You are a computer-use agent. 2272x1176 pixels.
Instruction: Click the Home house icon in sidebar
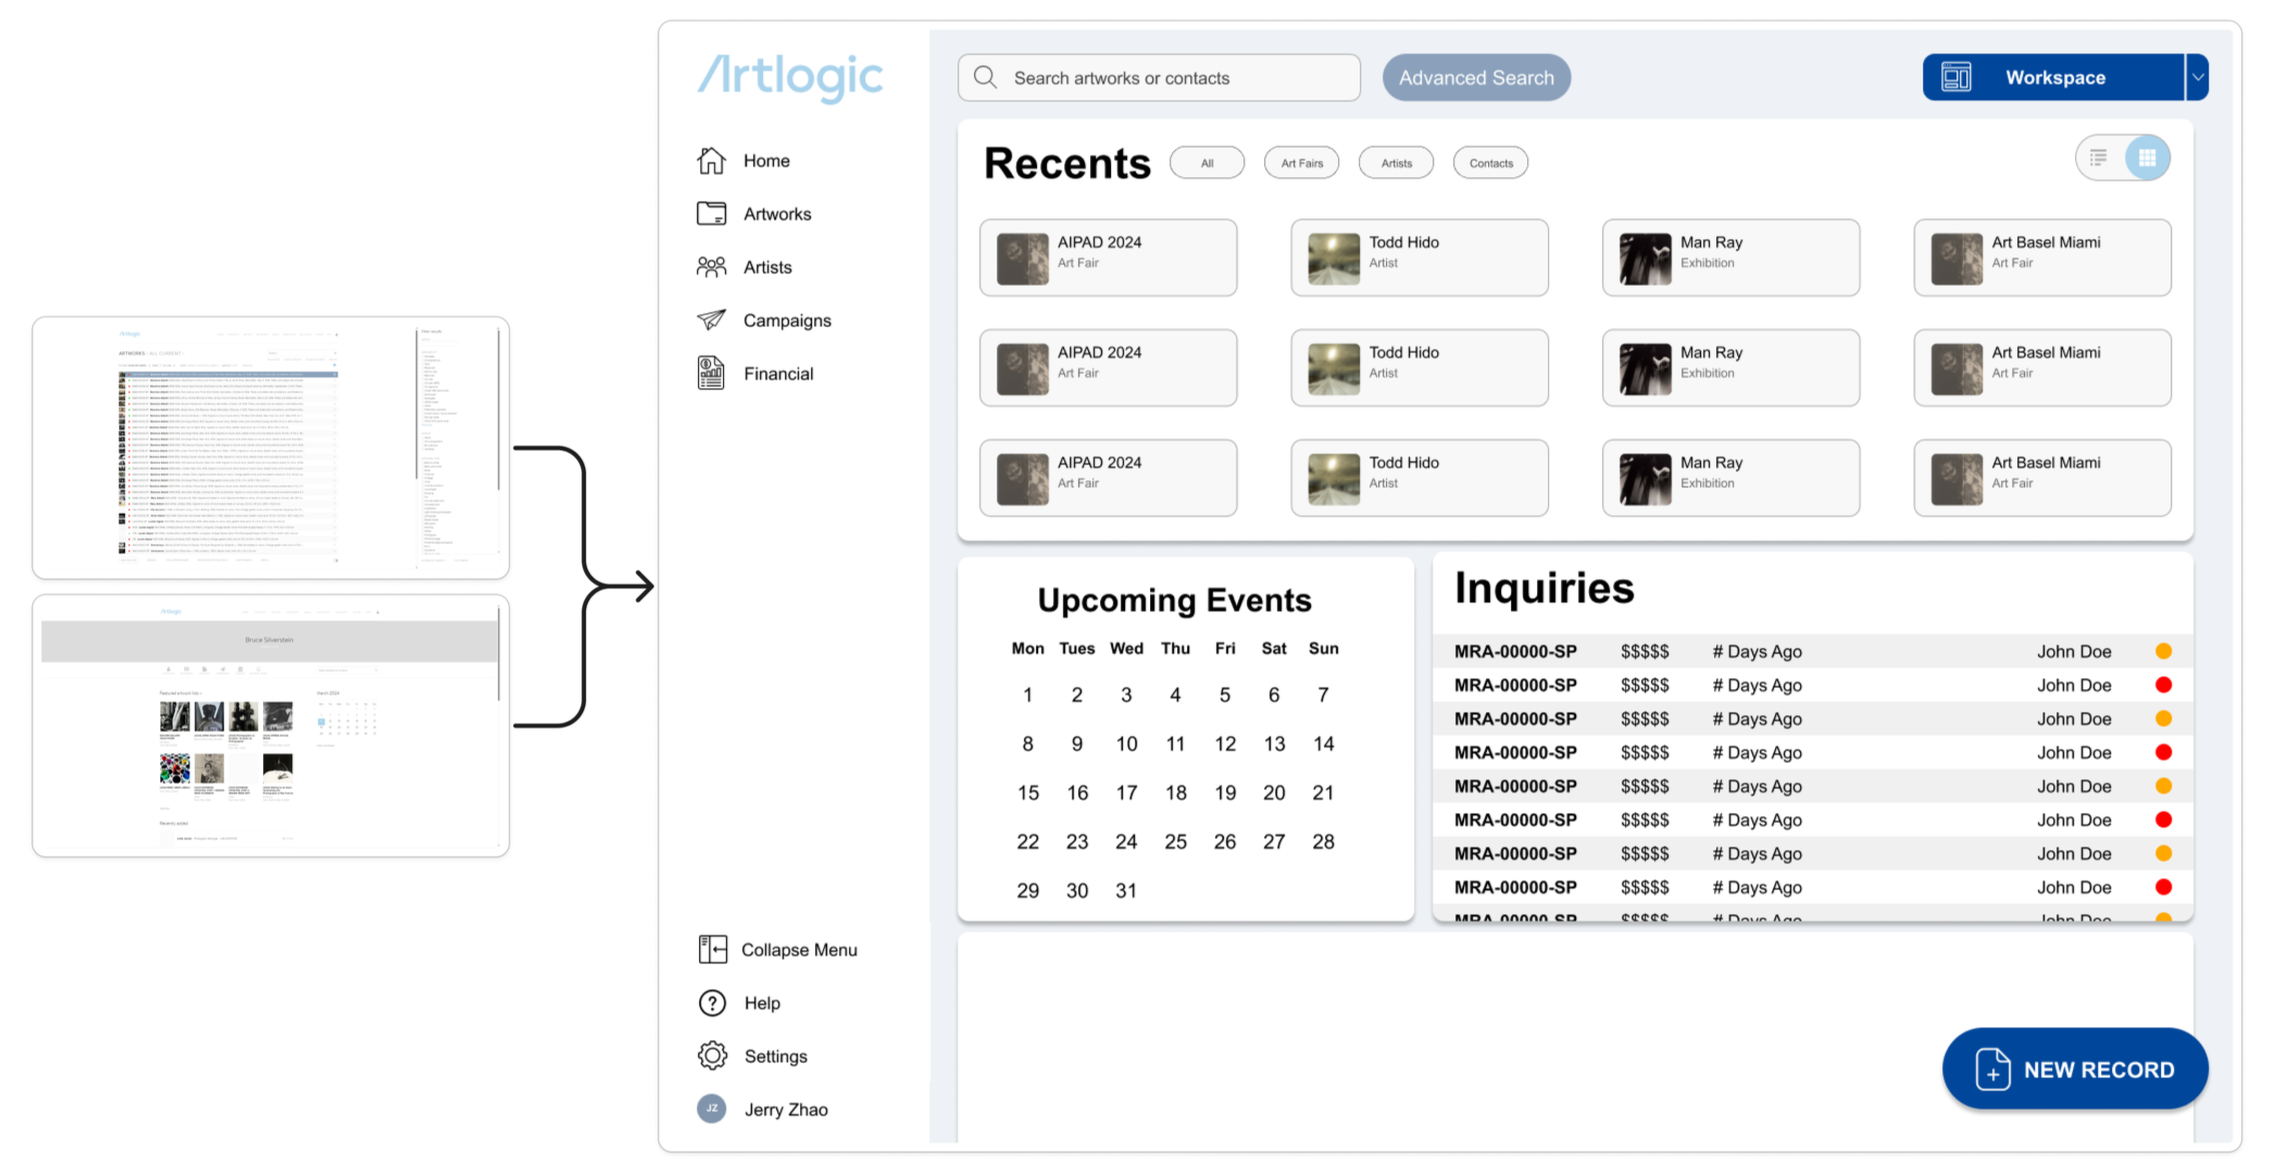(711, 160)
